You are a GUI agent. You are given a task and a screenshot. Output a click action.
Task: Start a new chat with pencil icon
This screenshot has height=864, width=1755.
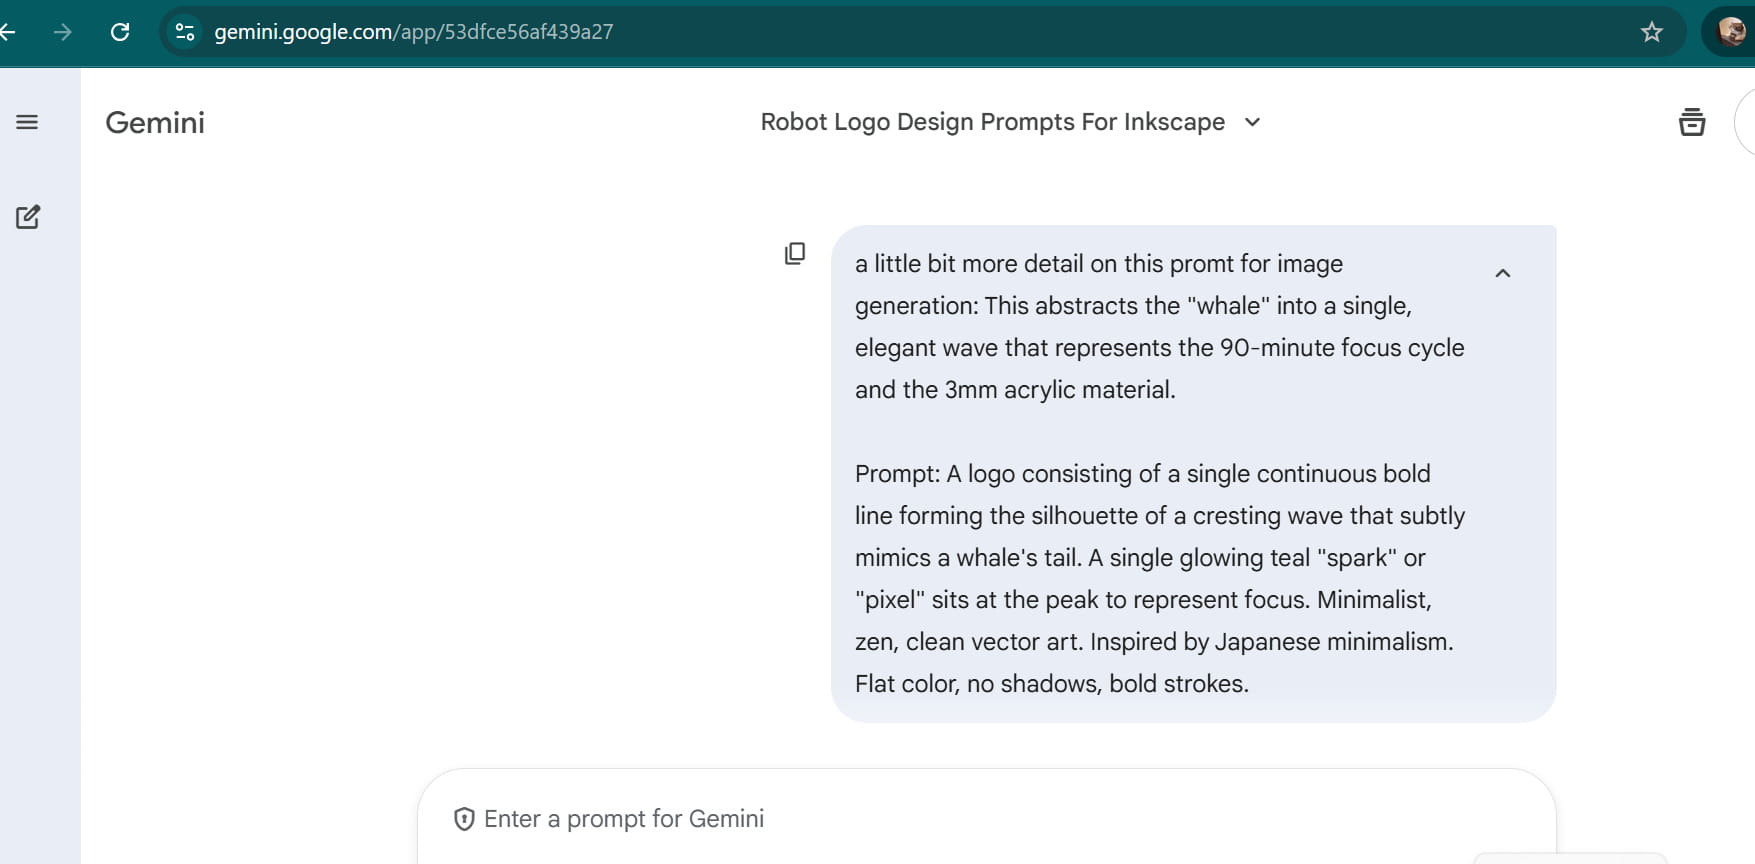[x=28, y=217]
